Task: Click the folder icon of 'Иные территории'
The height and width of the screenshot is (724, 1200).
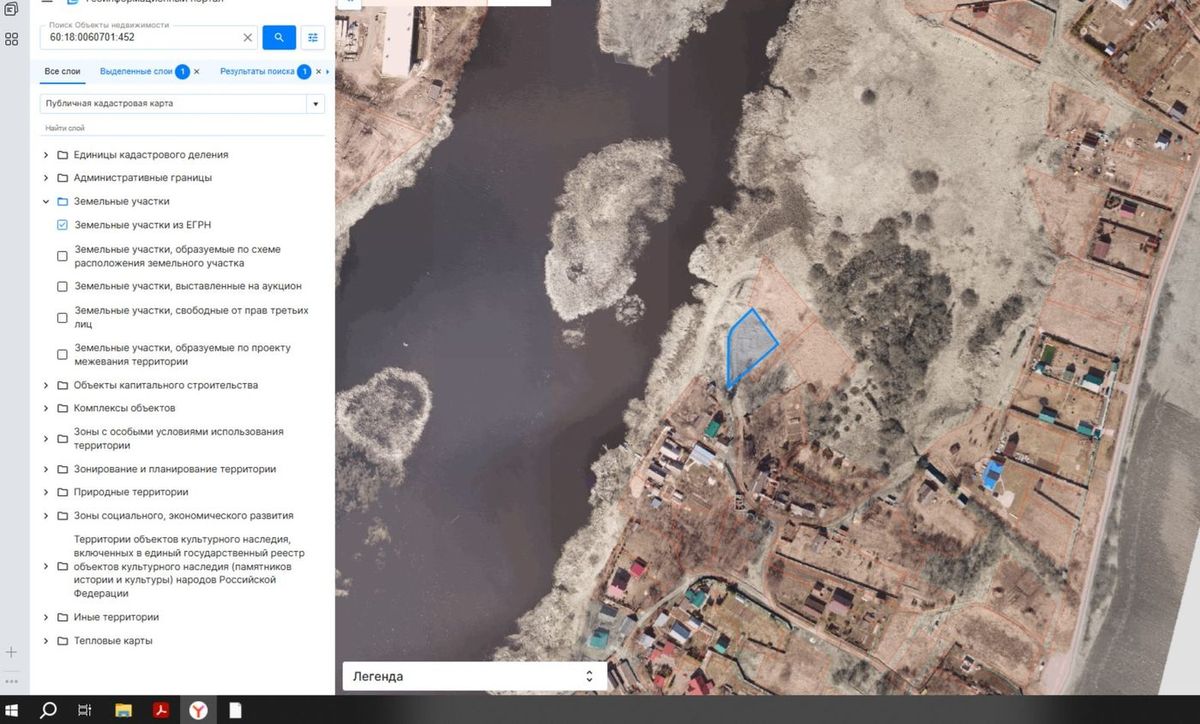Action: tap(62, 617)
